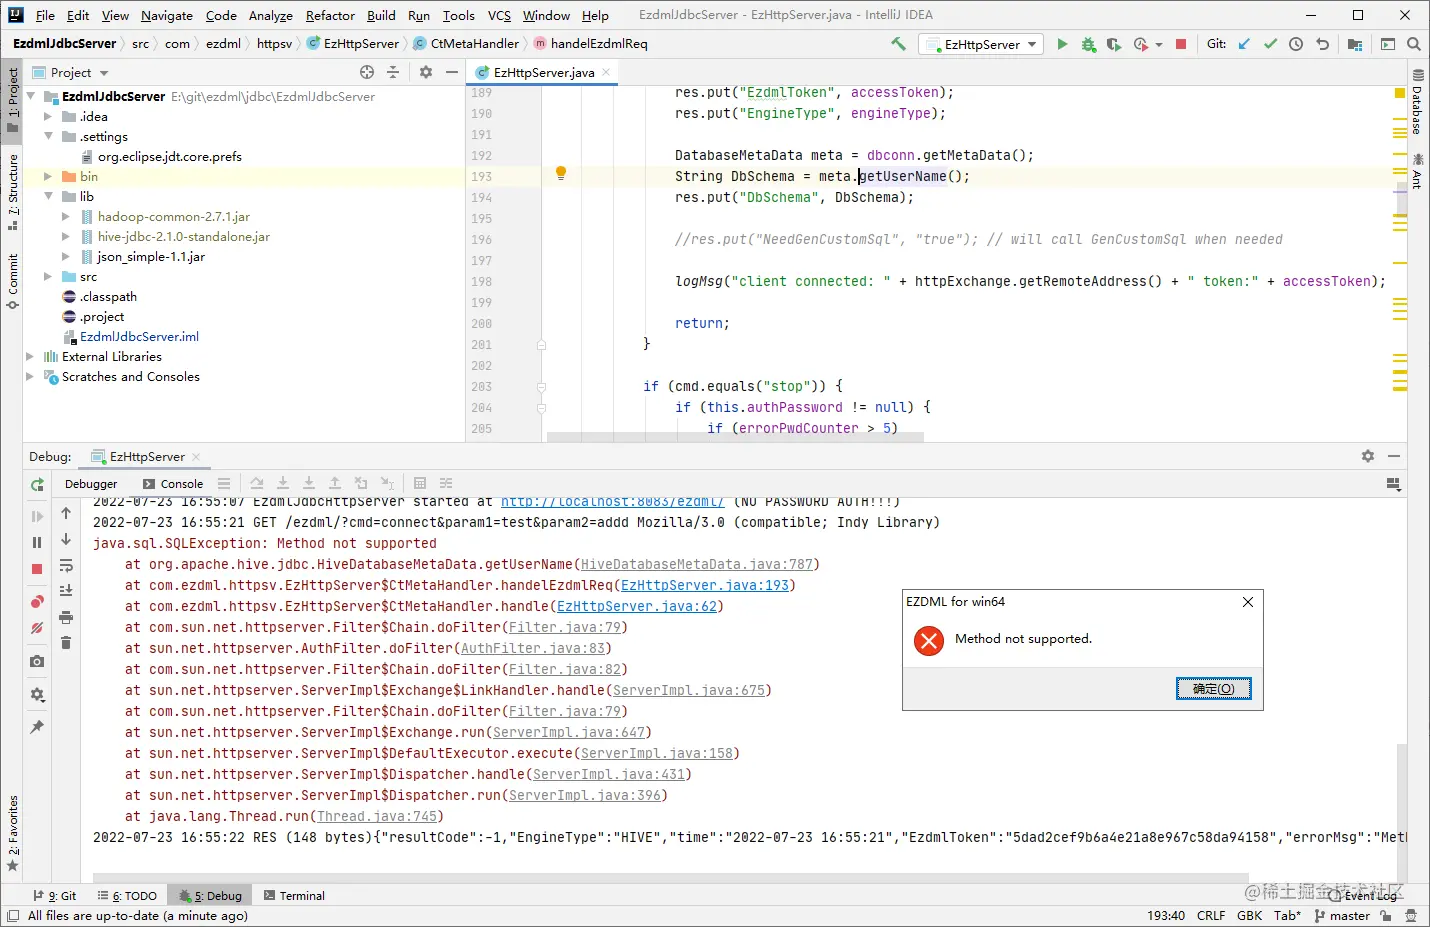
Task: Expand the .idea folder
Action: click(x=47, y=117)
